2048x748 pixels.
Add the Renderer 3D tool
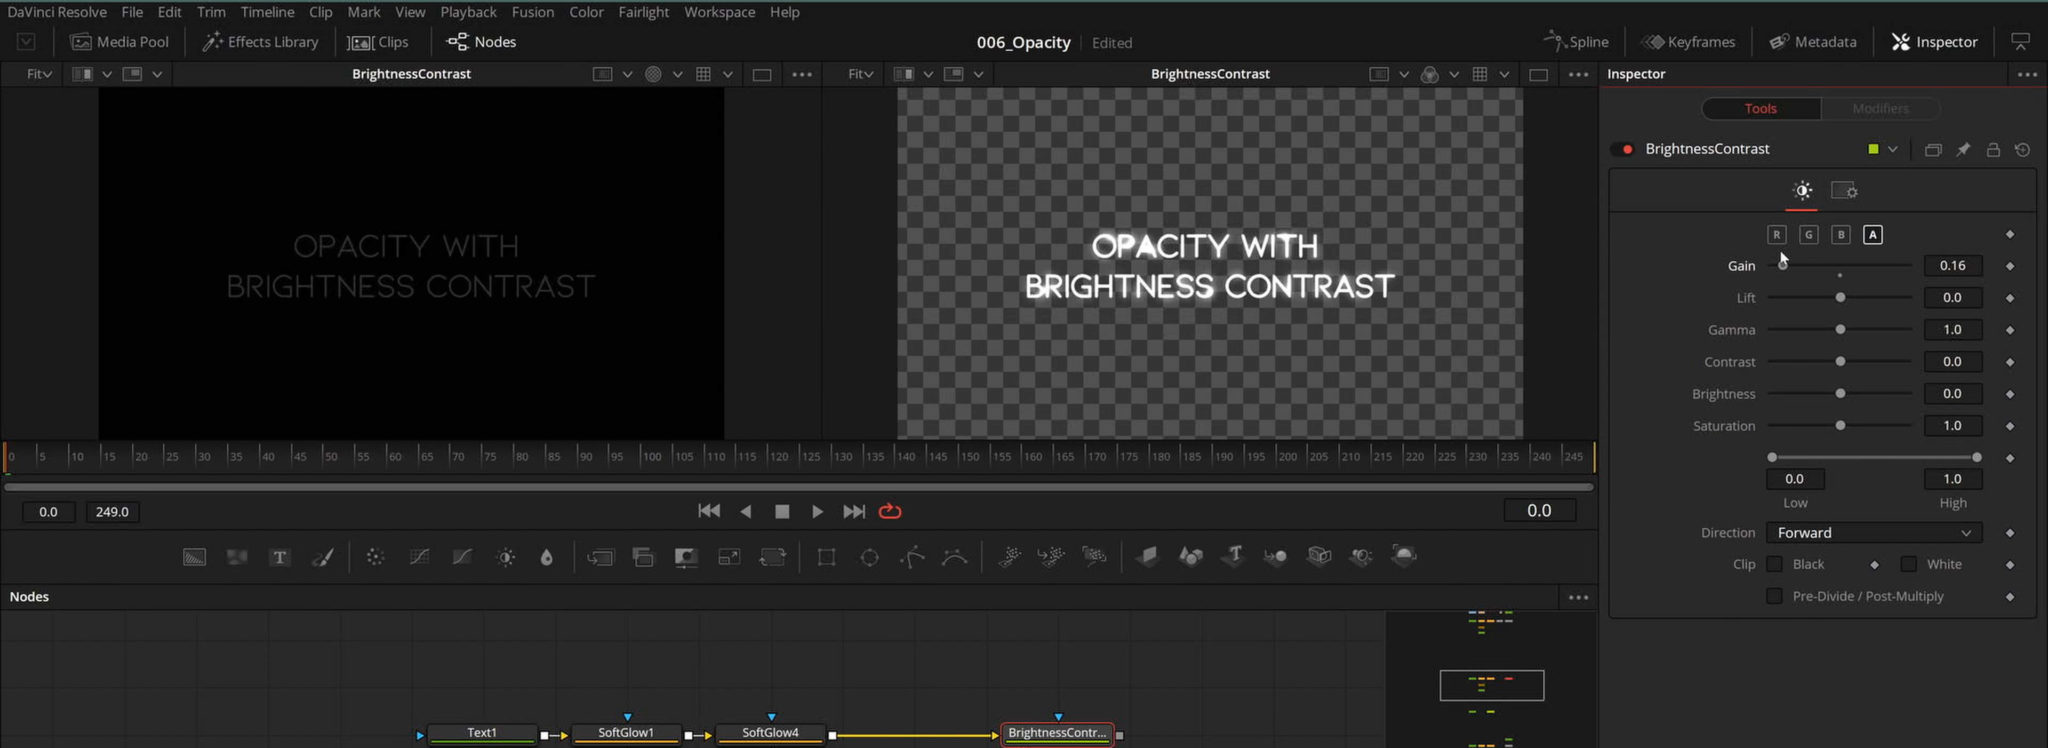pyautogui.click(x=1405, y=556)
